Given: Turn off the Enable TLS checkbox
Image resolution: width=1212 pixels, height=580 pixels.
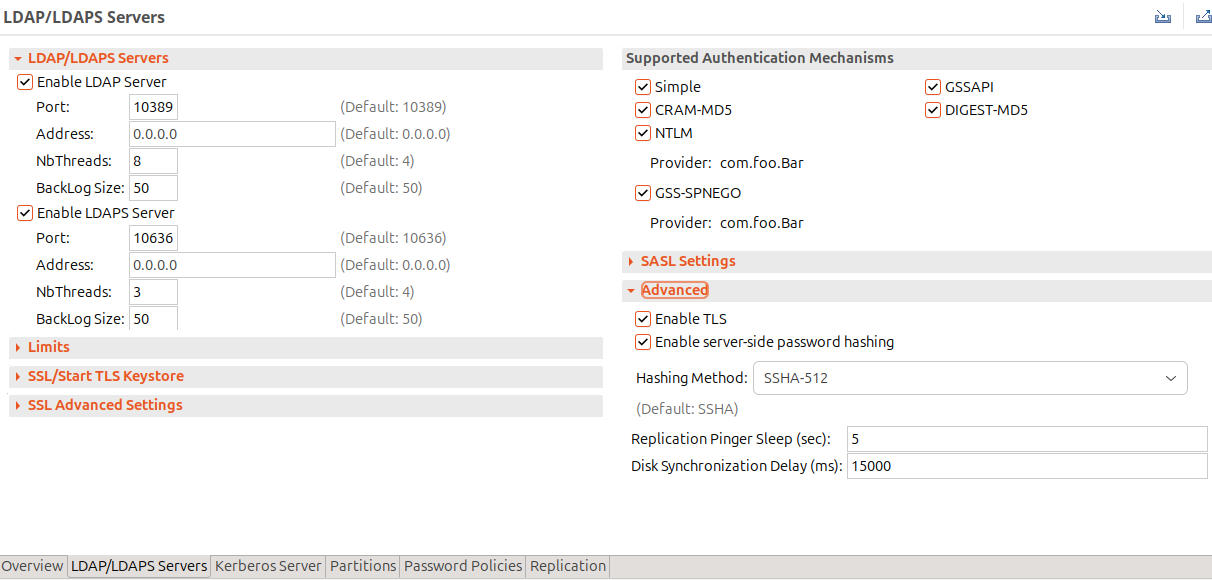Looking at the screenshot, I should pos(643,319).
